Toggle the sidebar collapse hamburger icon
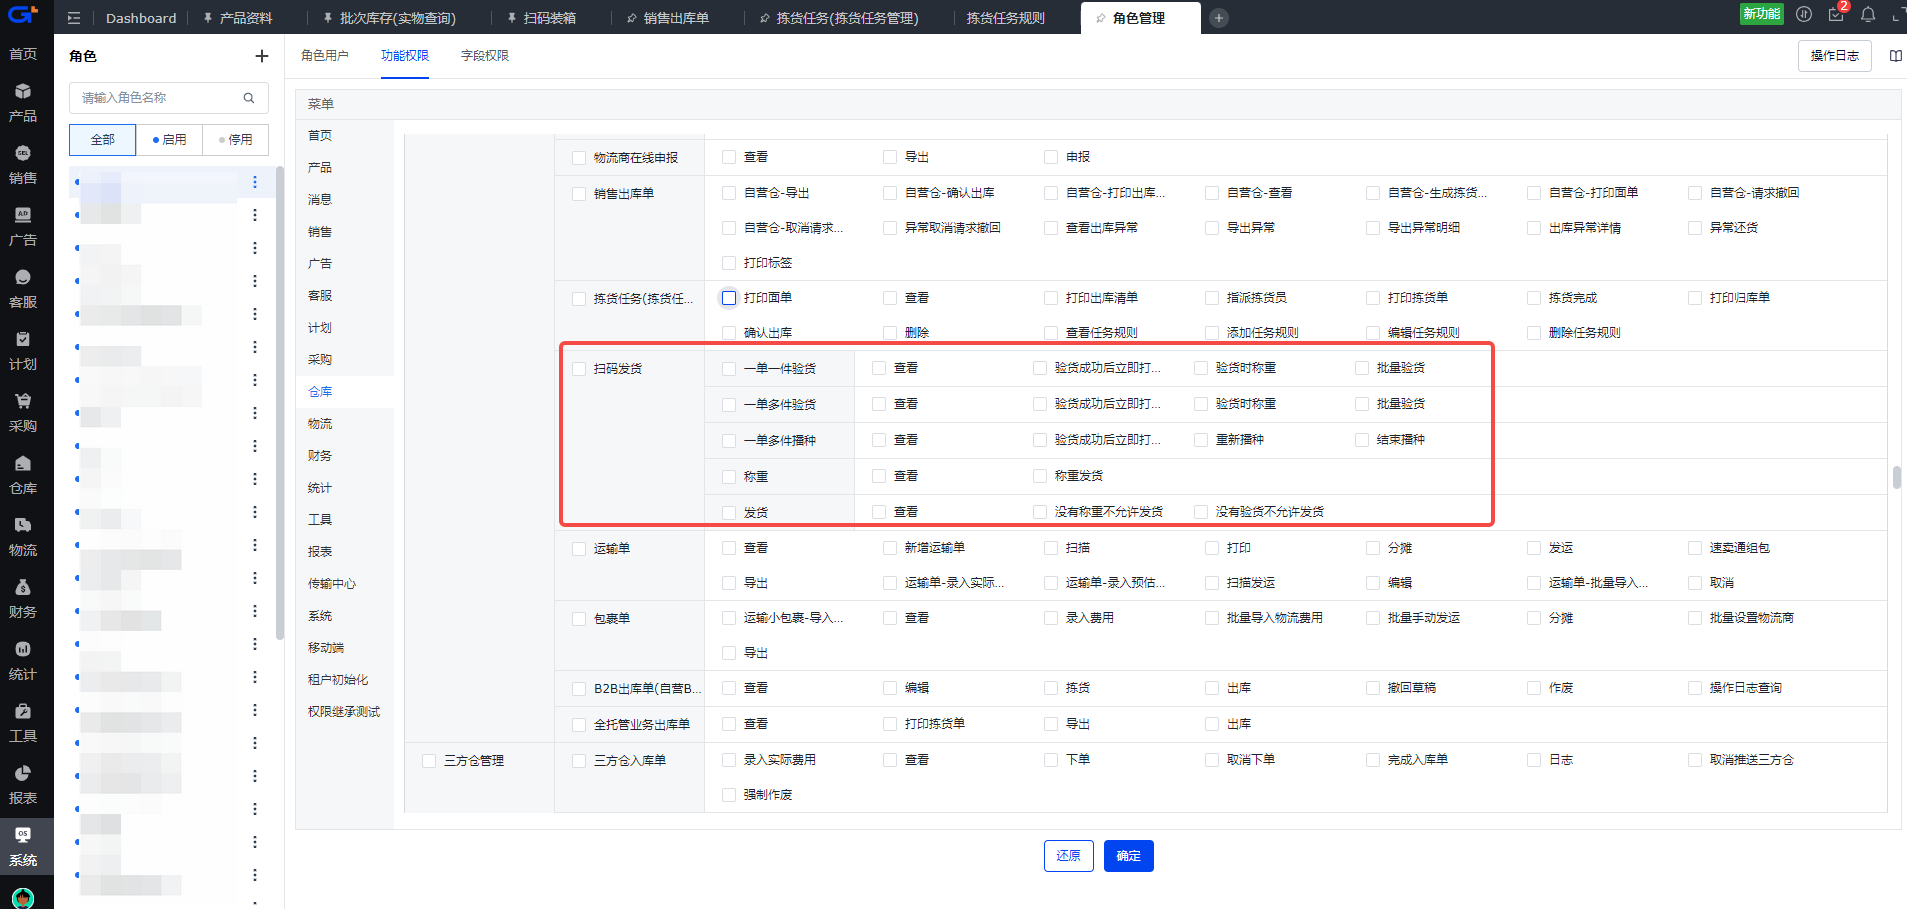 click(74, 18)
